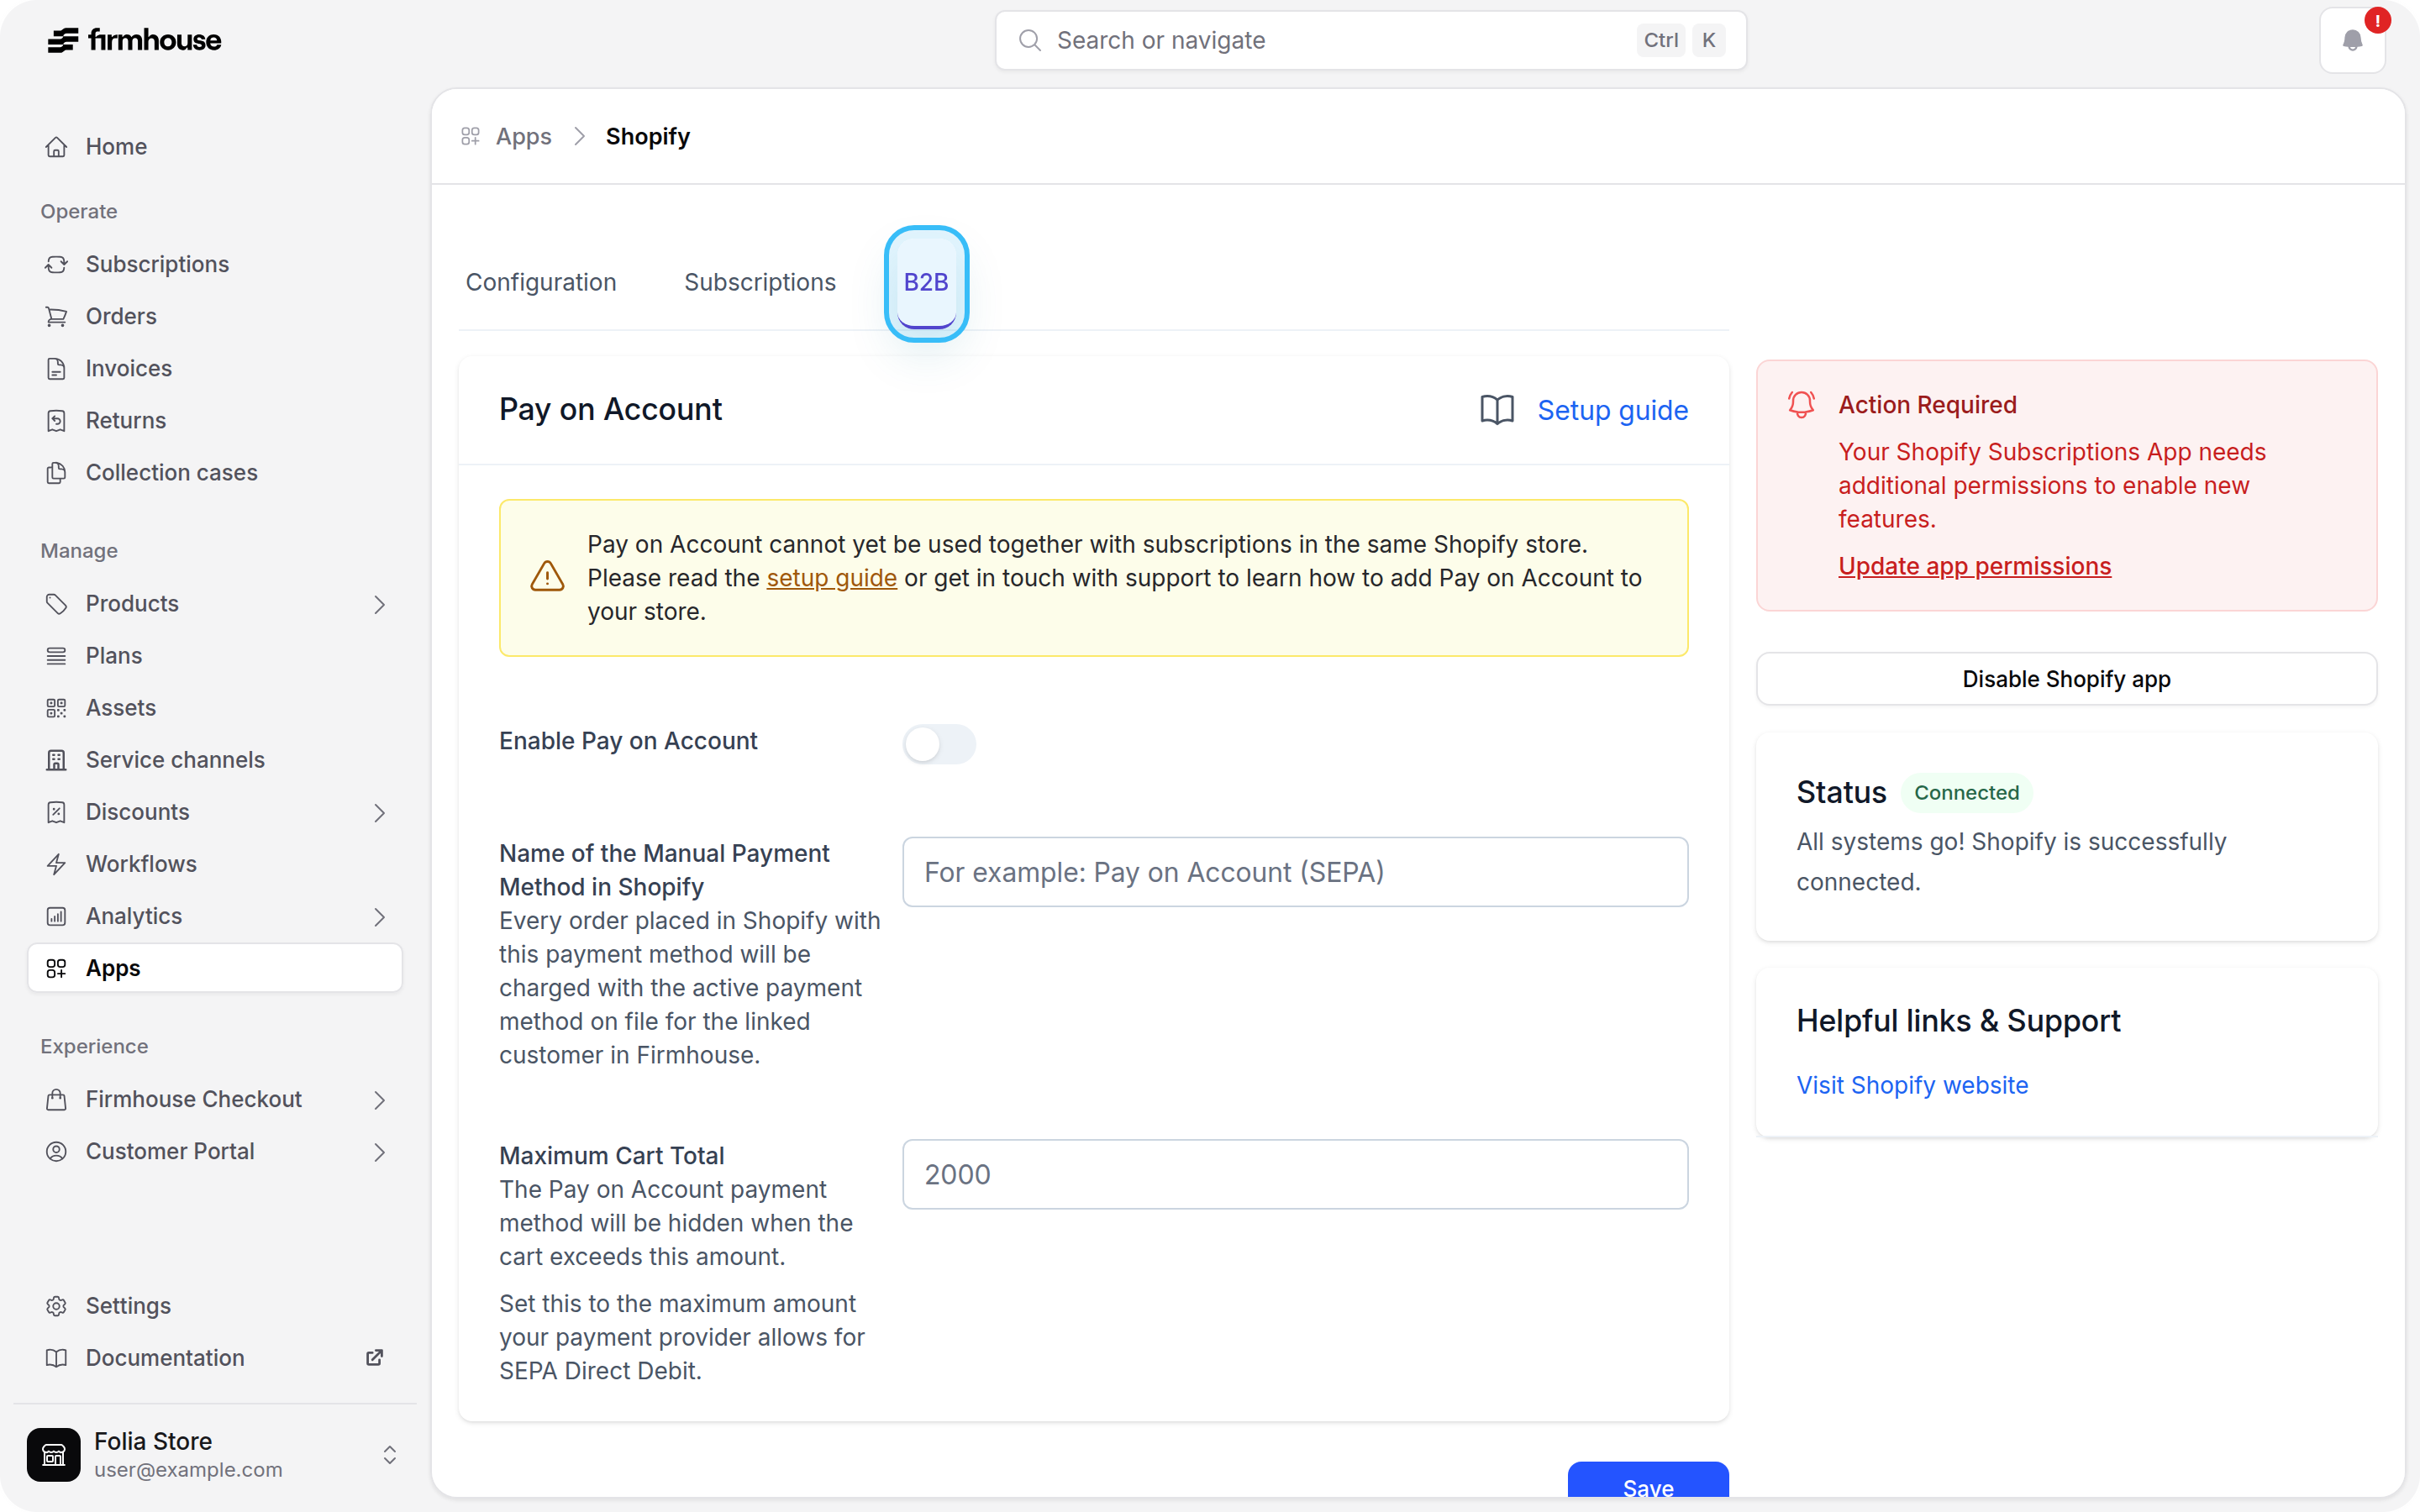Open Returns in the sidebar
2420x1512 pixels.
[214, 420]
